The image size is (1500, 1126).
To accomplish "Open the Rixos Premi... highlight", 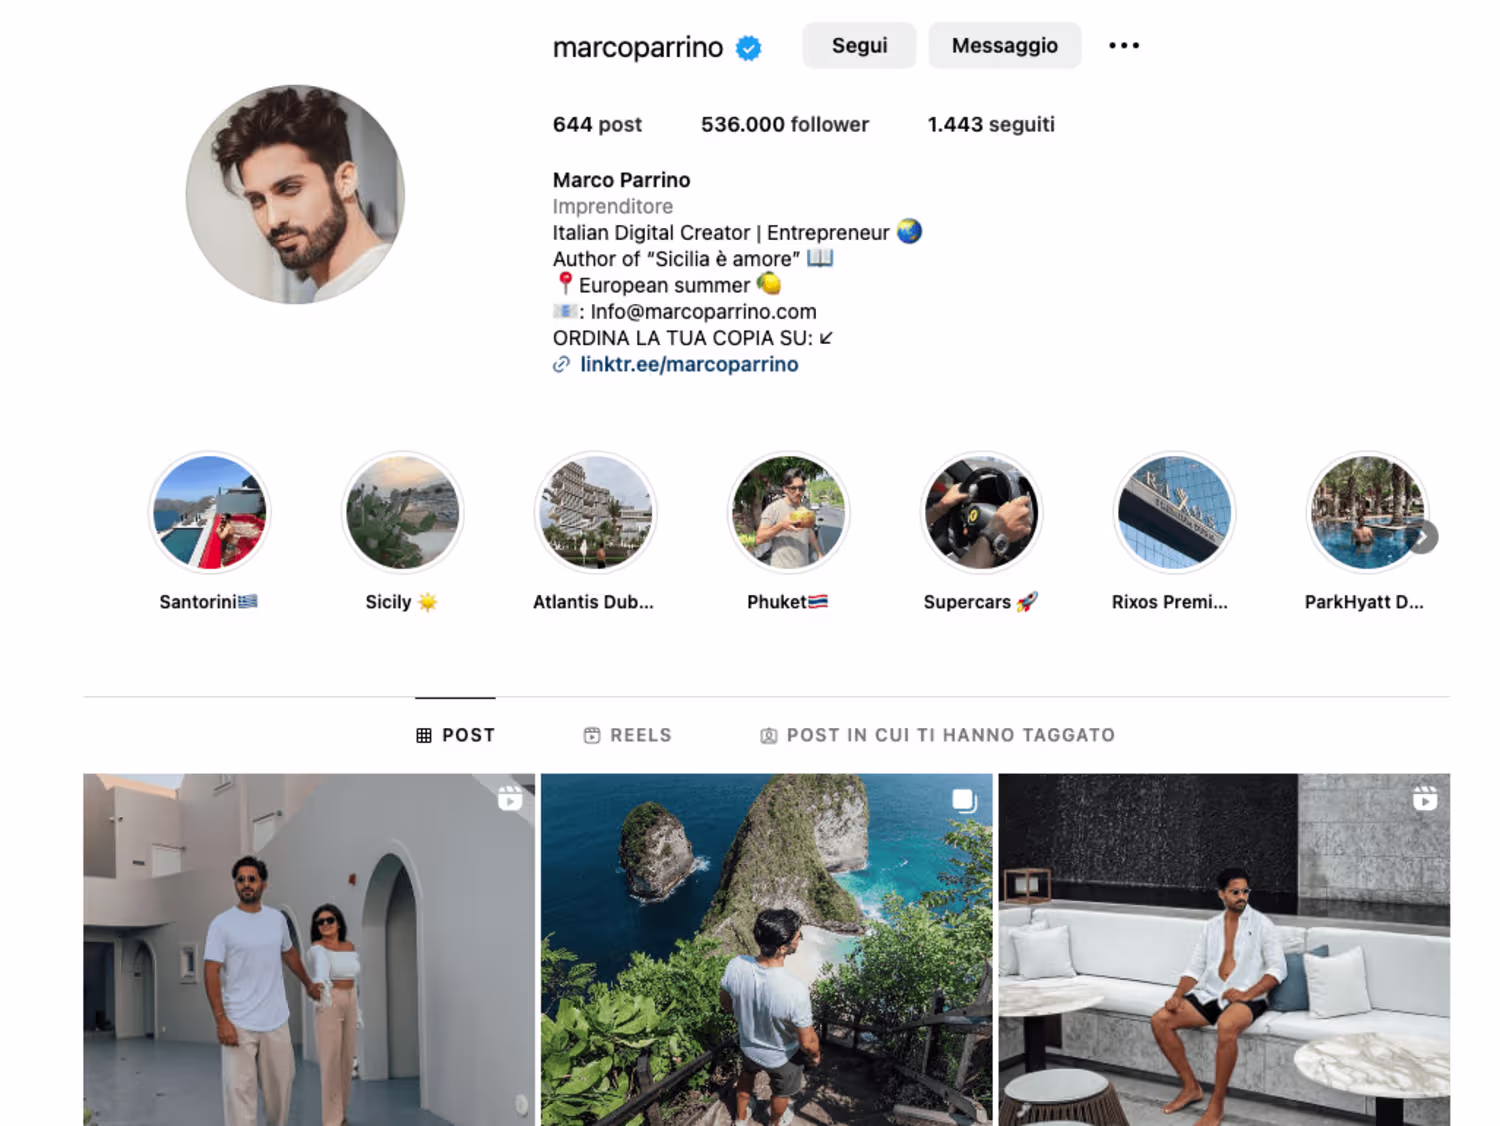I will tap(1174, 513).
